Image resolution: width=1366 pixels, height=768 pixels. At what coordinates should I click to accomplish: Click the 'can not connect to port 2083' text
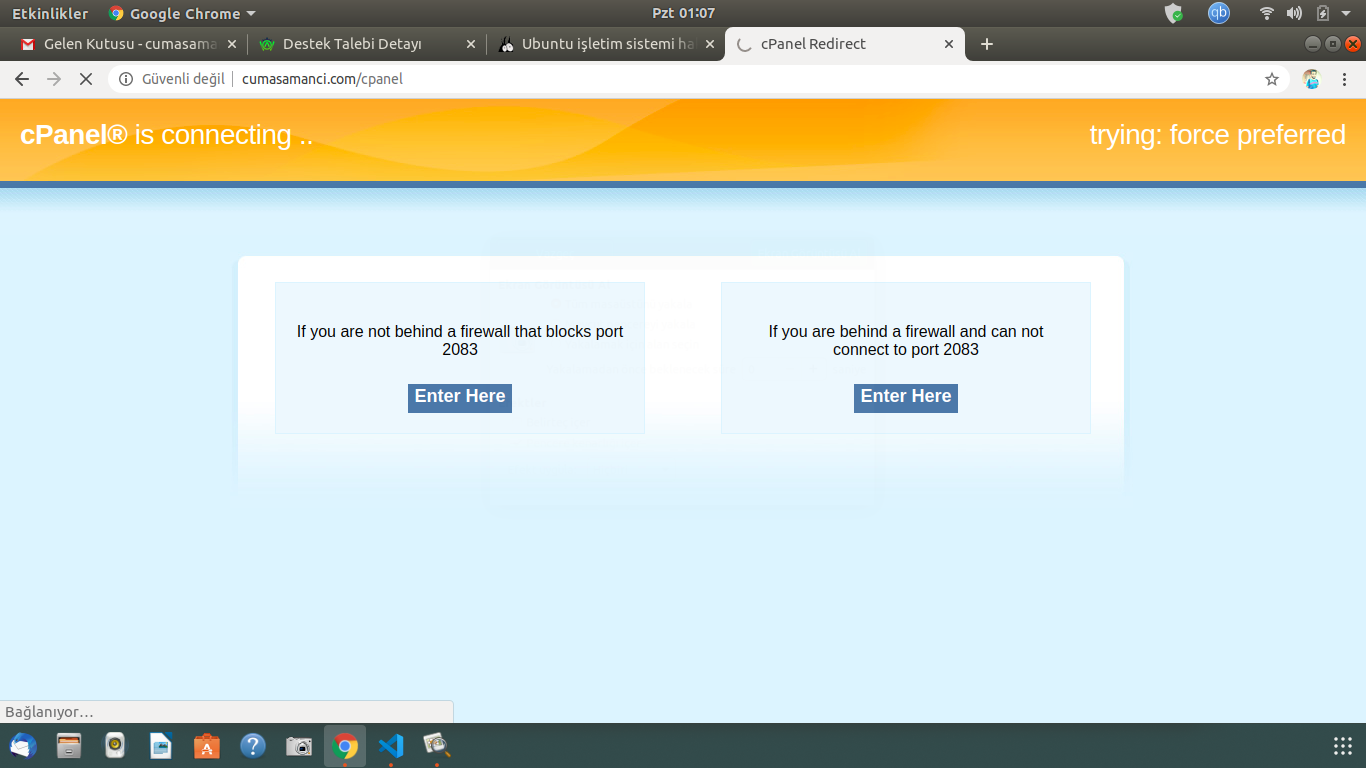point(906,340)
